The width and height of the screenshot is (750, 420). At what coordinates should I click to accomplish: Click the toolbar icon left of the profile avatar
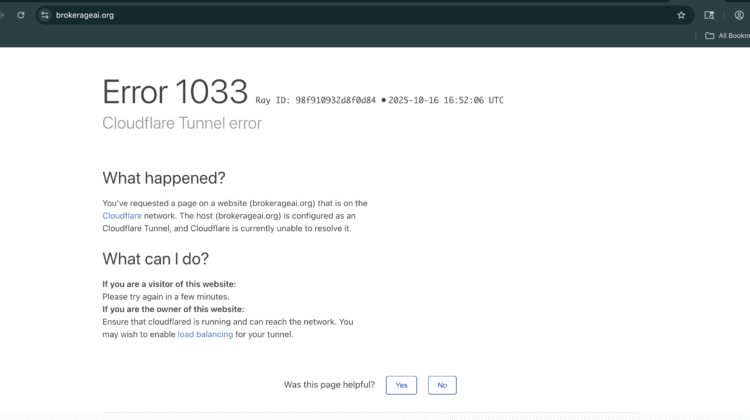click(x=709, y=15)
